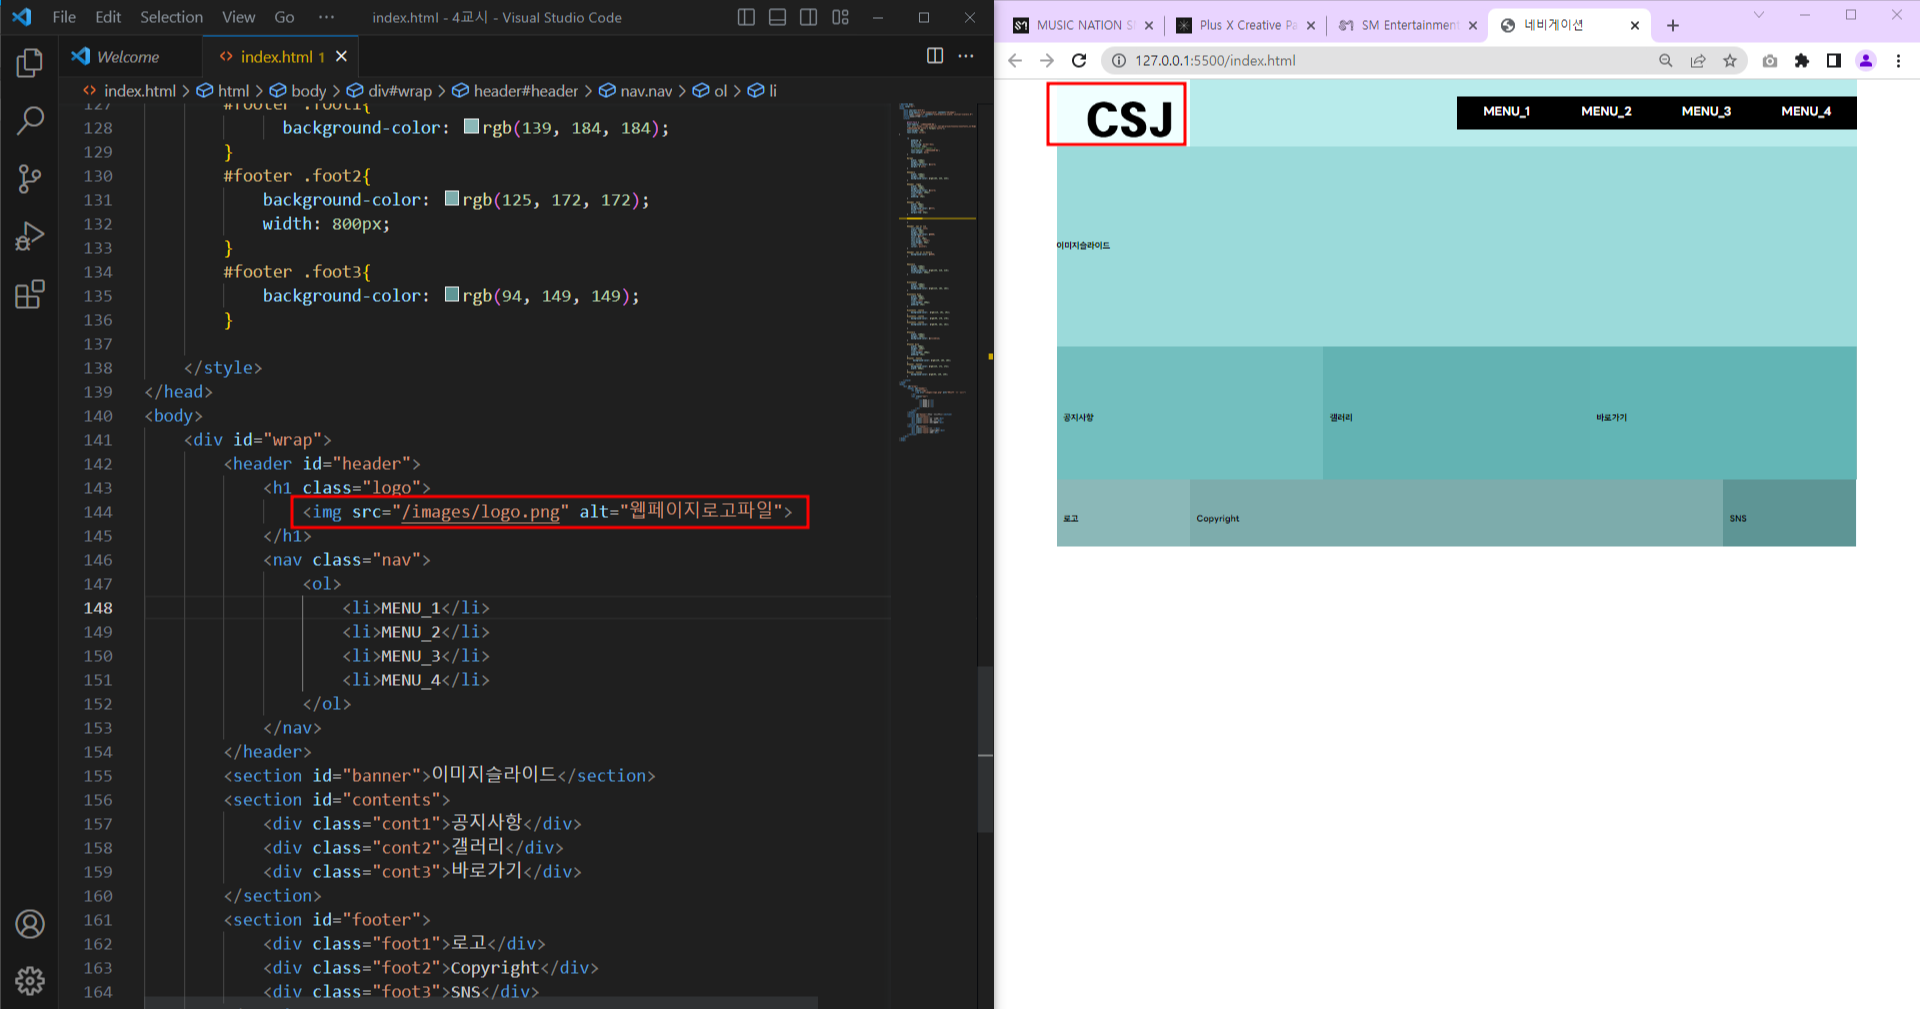Image resolution: width=1920 pixels, height=1009 pixels.
Task: Toggle the primary side bar layout icon
Action: 746,17
